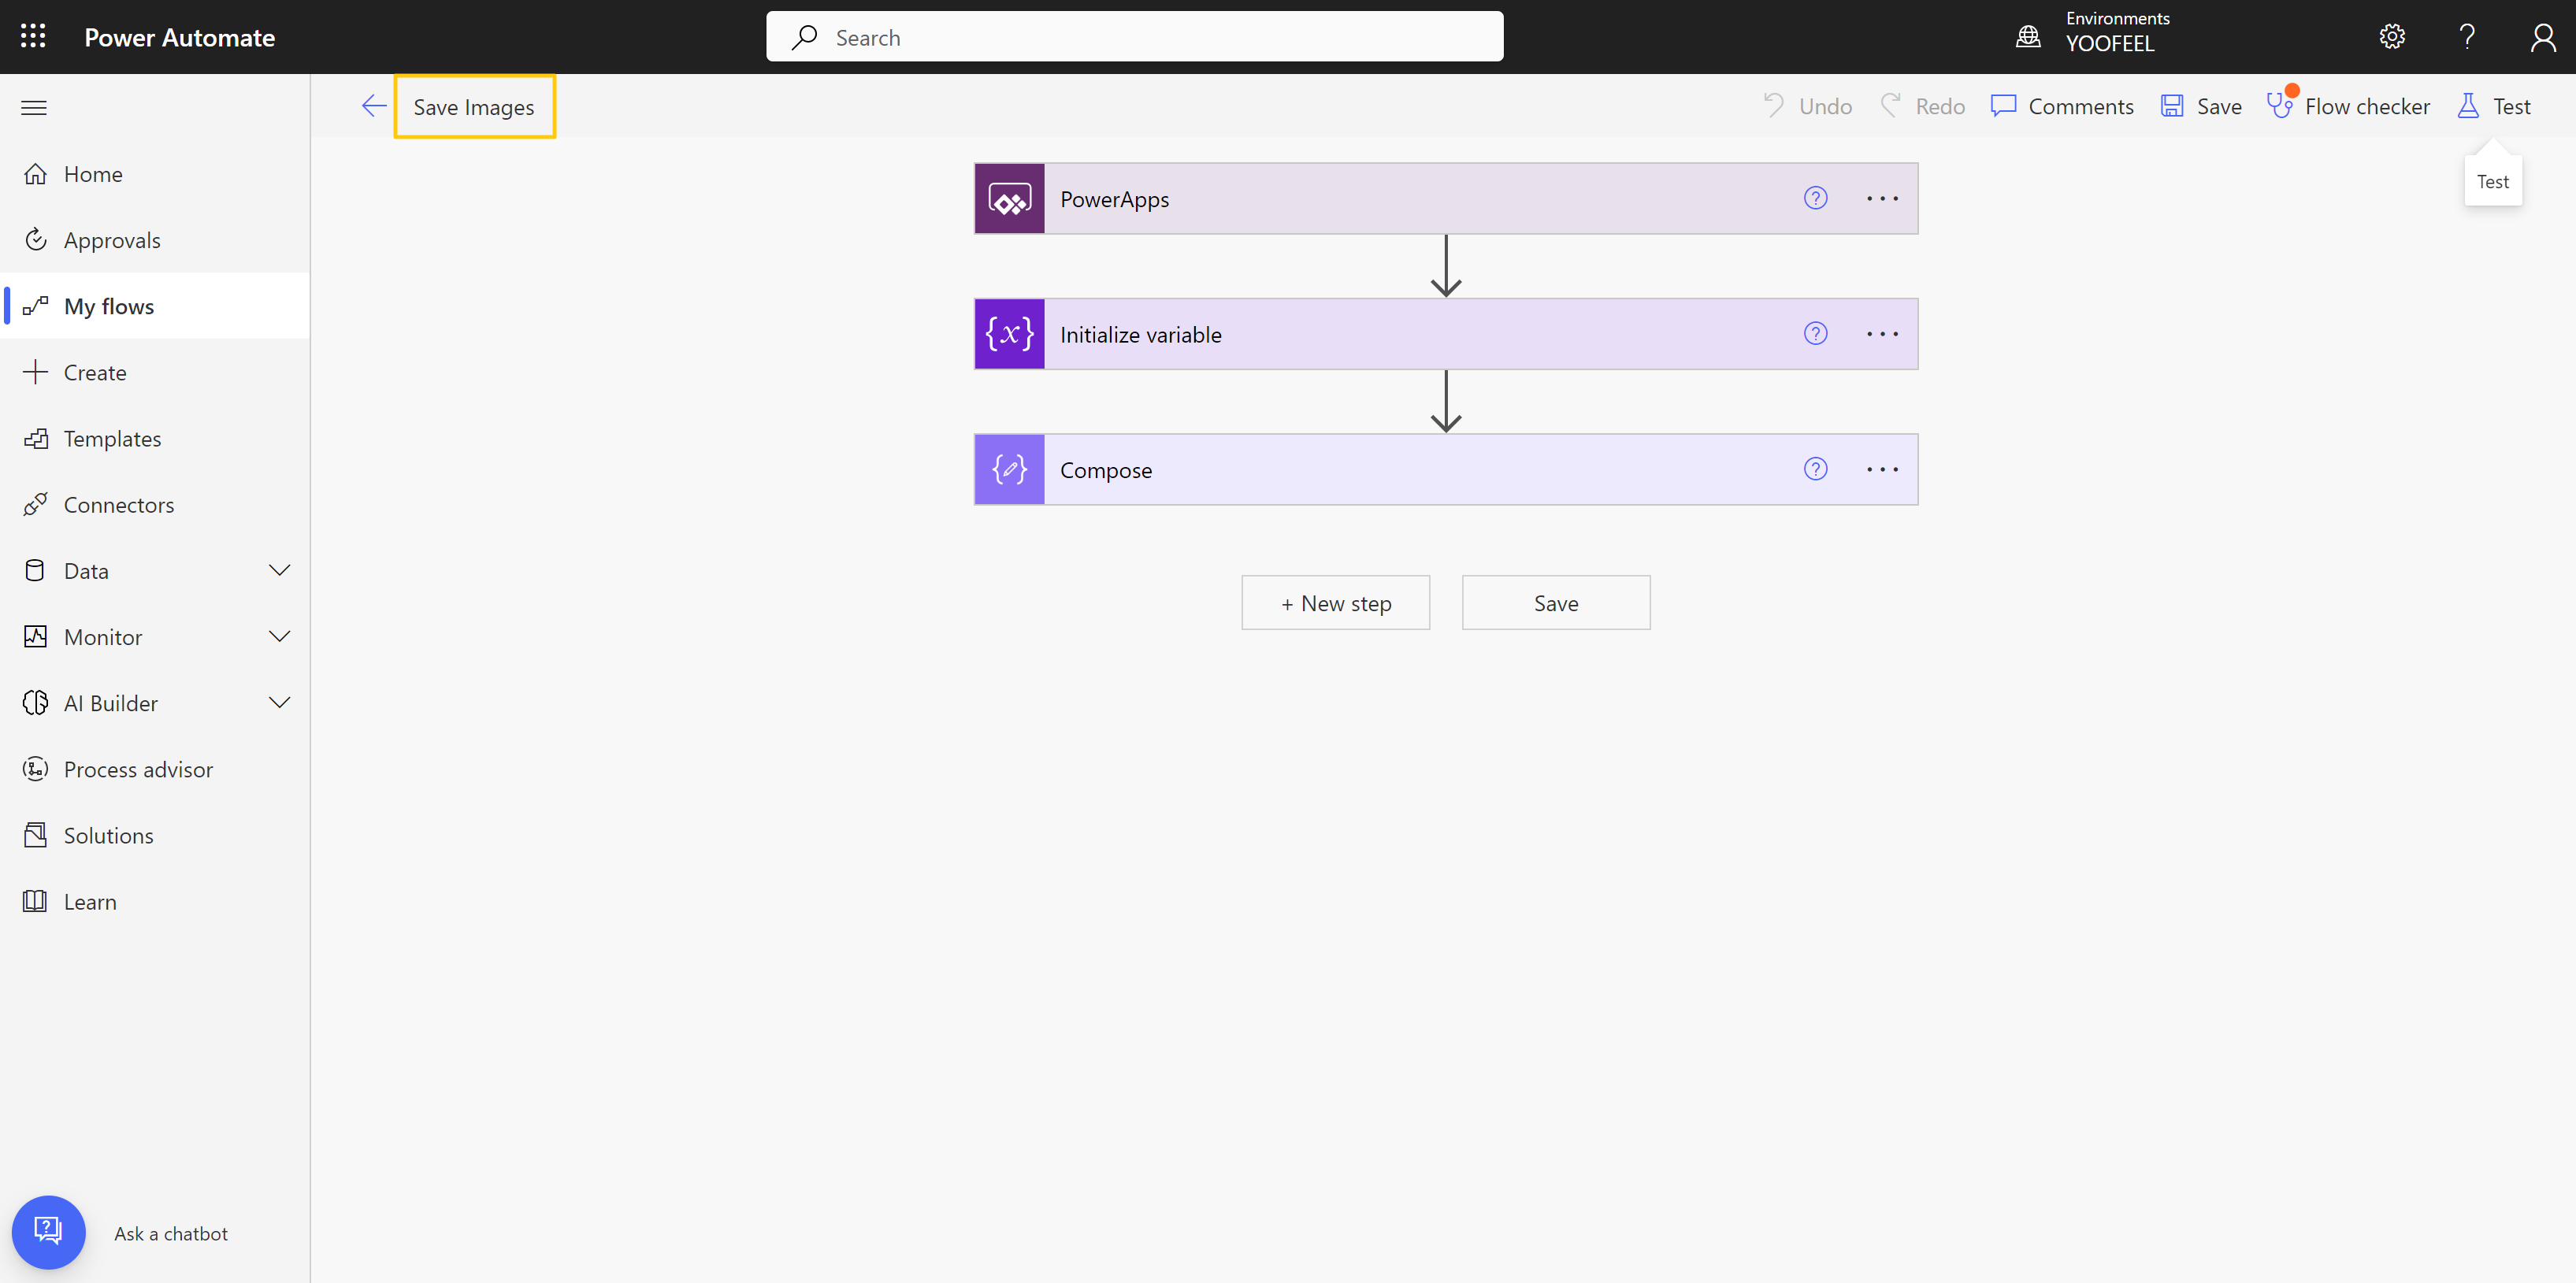This screenshot has height=1283, width=2576.
Task: Open Comments pane
Action: pyautogui.click(x=2062, y=106)
